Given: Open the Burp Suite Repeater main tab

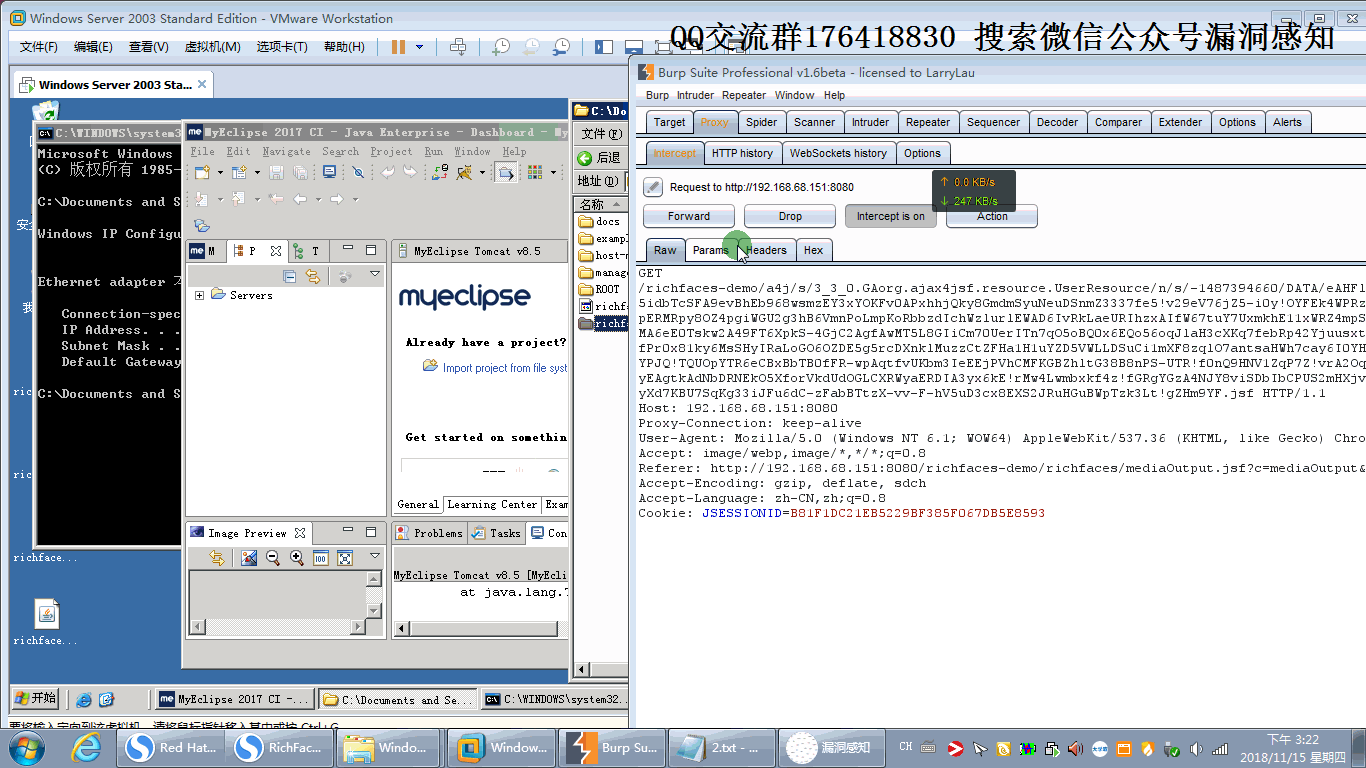Looking at the screenshot, I should (927, 122).
